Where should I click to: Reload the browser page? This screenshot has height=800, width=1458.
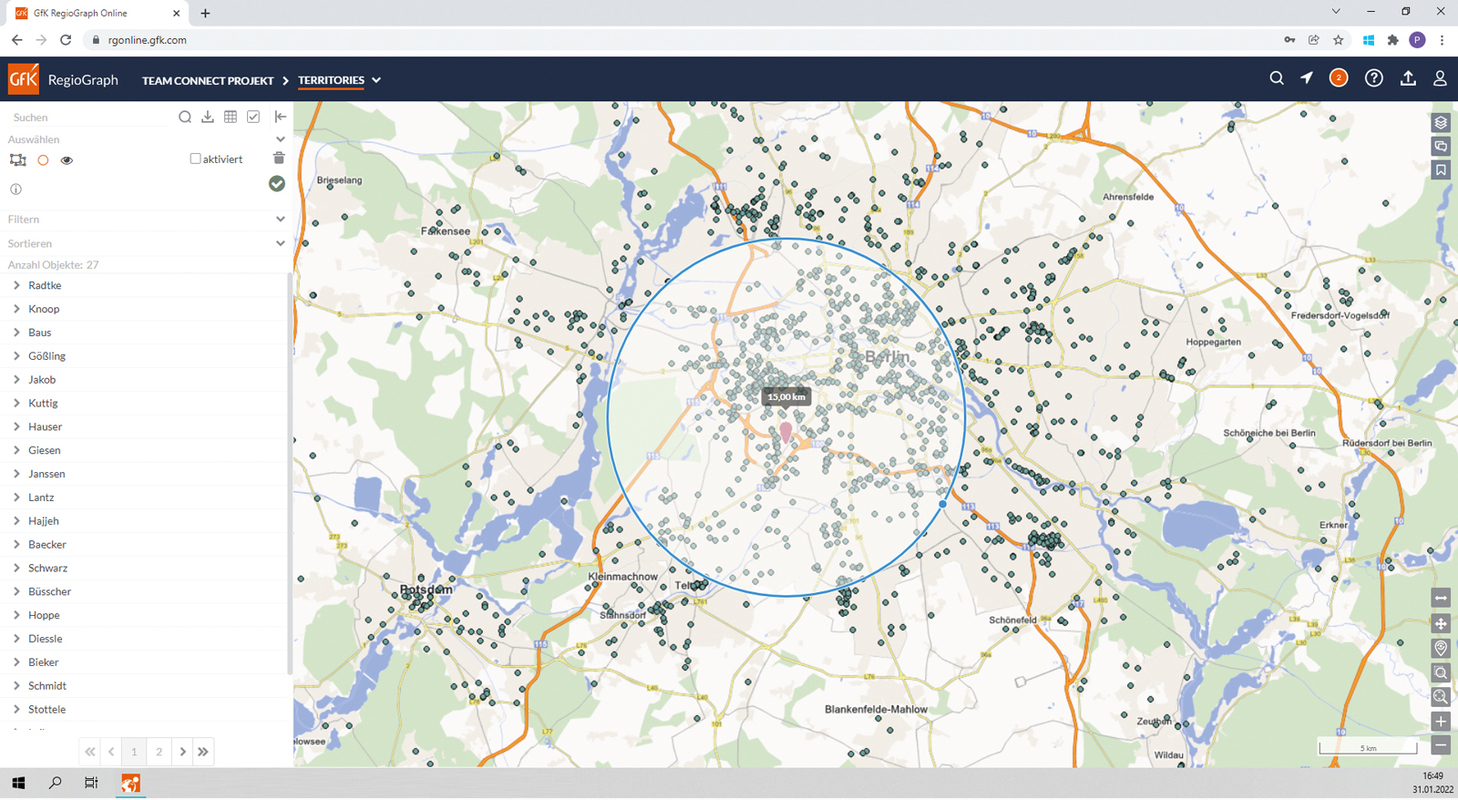tap(66, 40)
